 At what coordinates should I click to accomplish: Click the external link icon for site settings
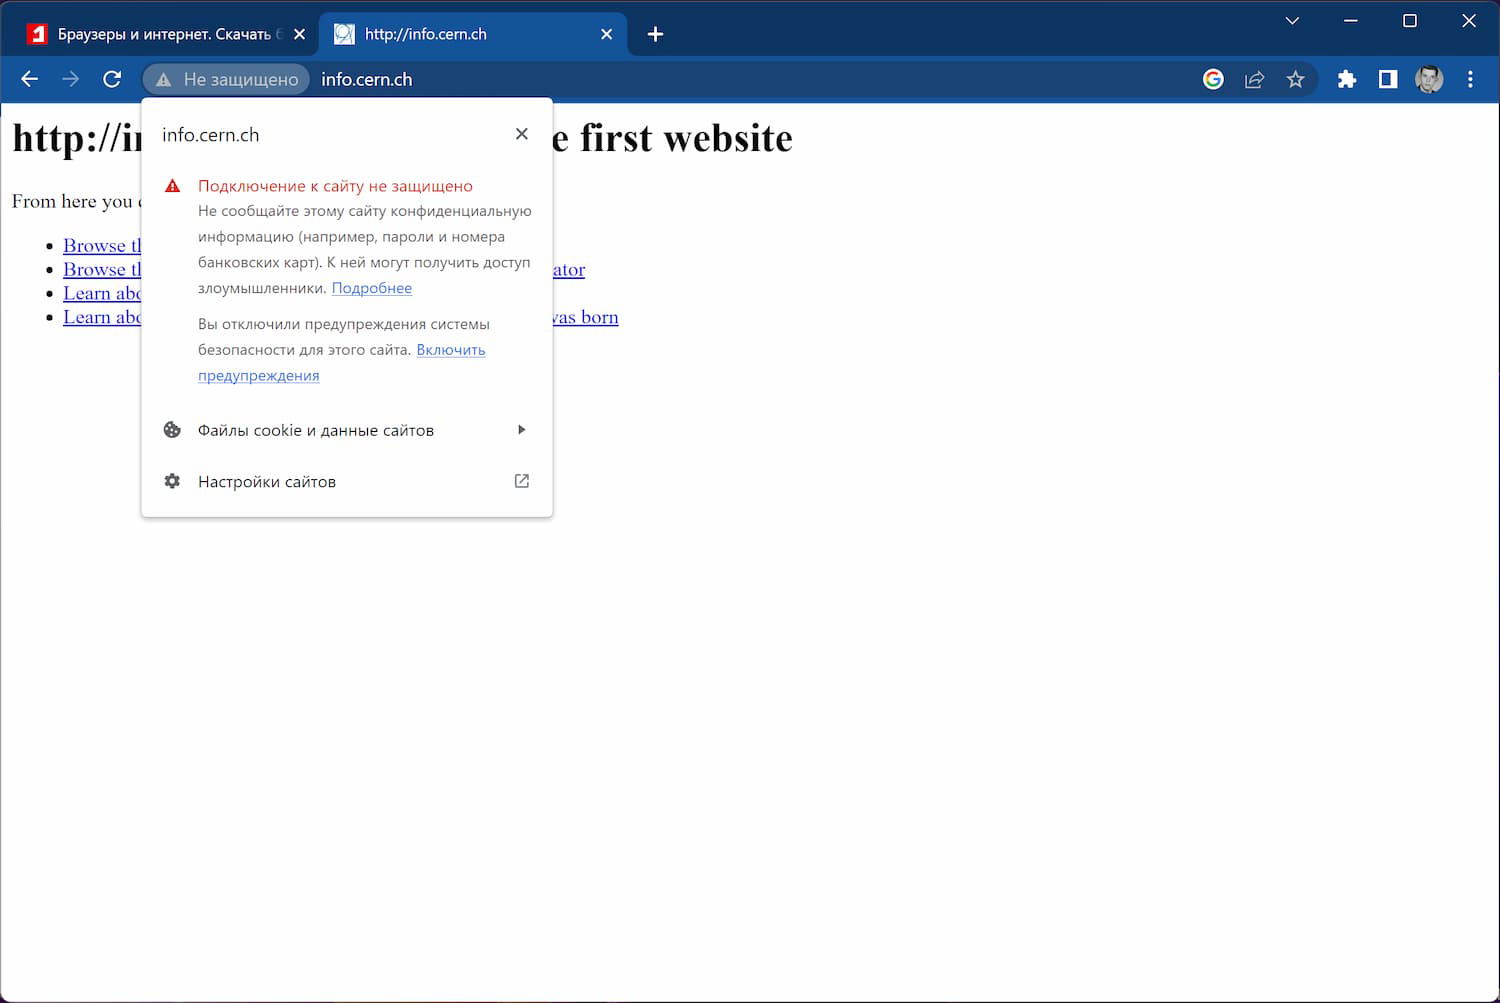point(521,481)
